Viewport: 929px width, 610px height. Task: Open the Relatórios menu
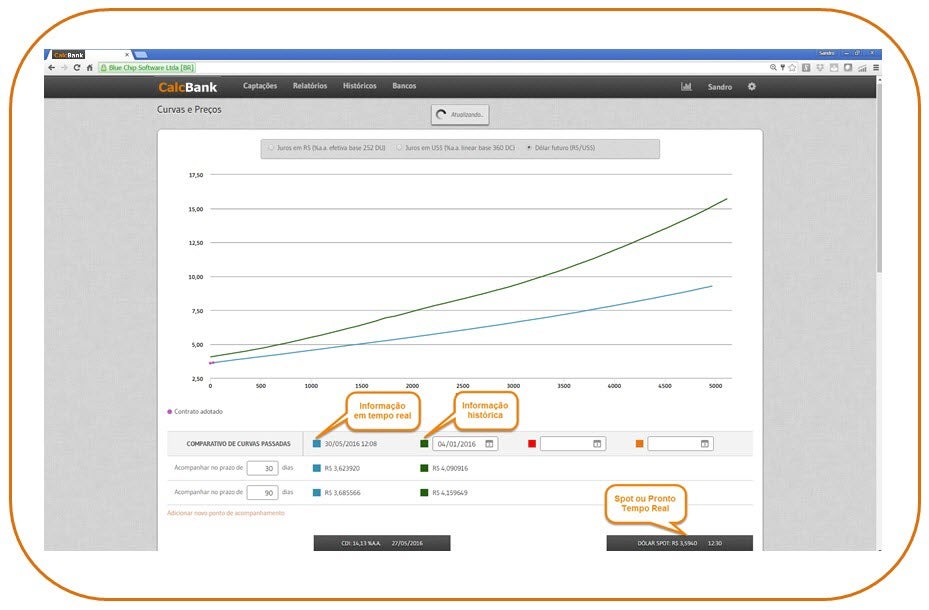click(310, 86)
